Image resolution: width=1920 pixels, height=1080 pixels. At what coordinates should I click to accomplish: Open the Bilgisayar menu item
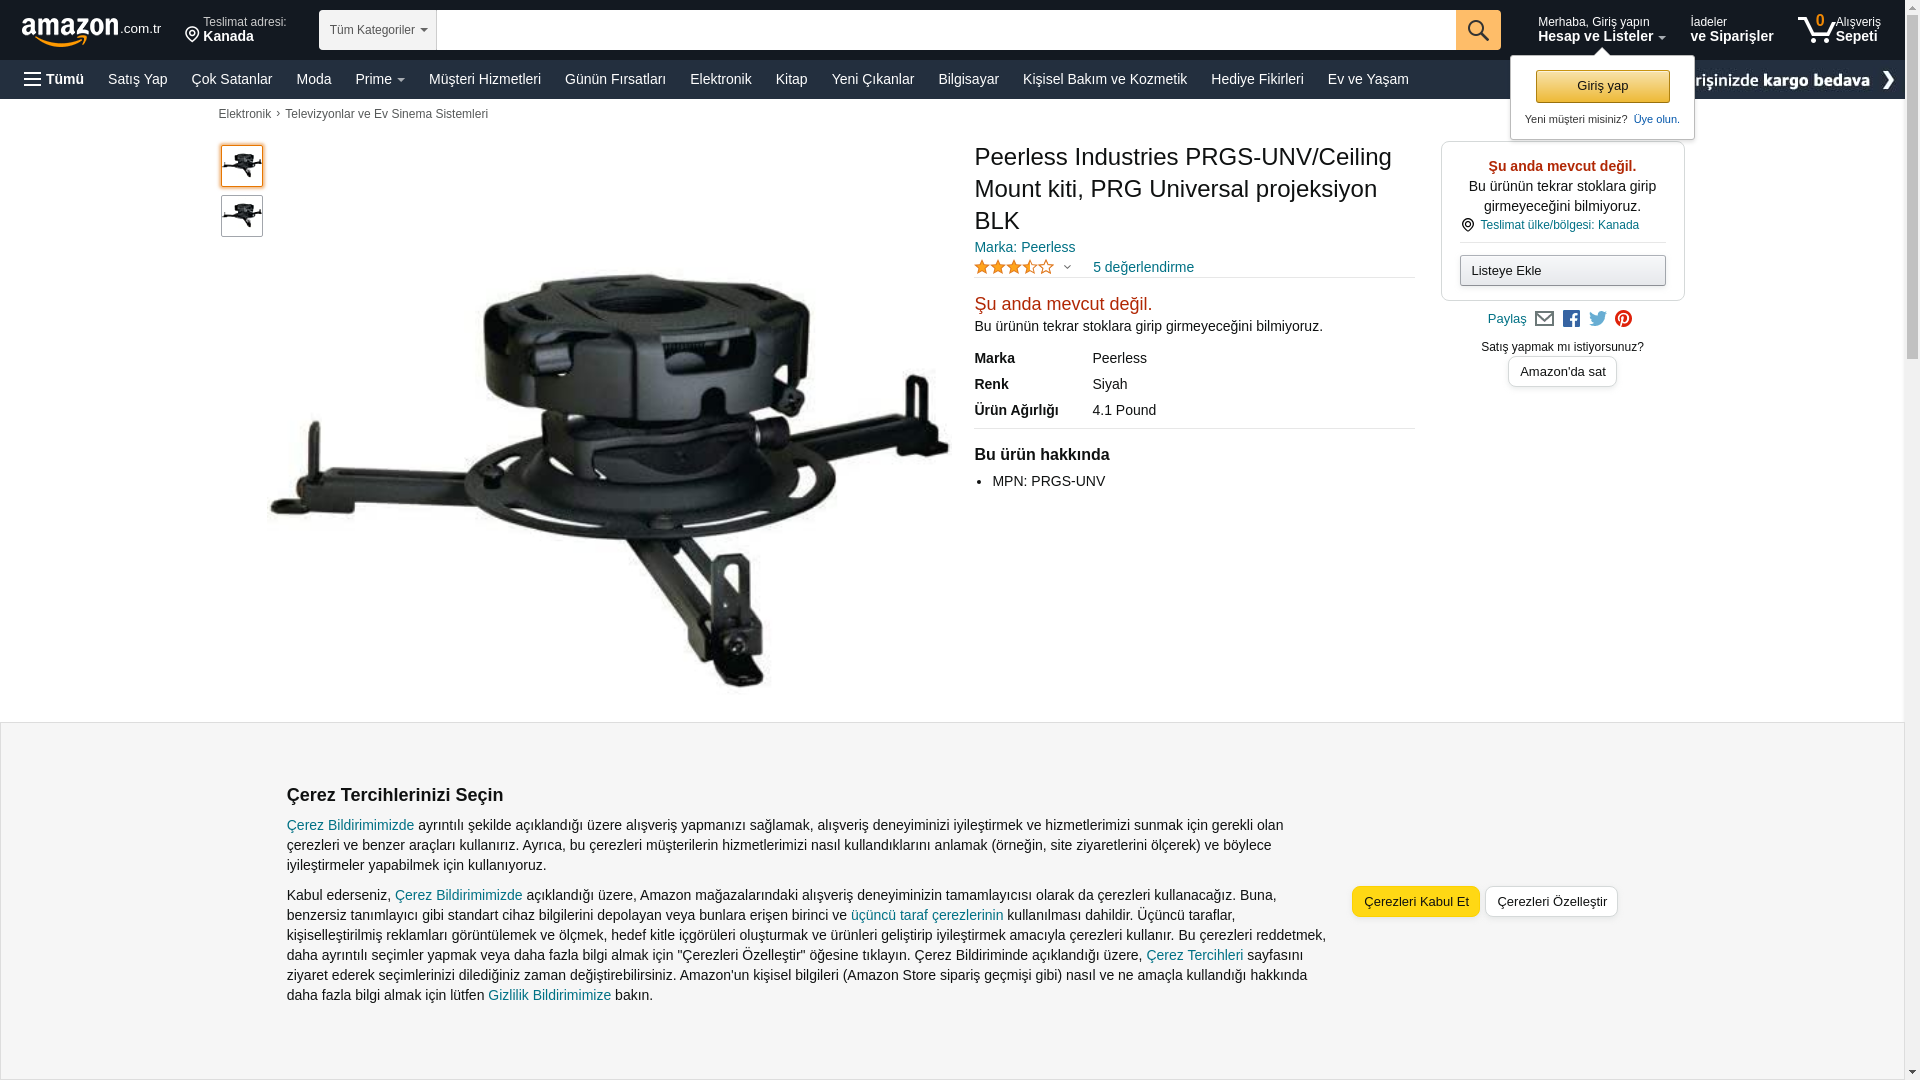(x=968, y=79)
